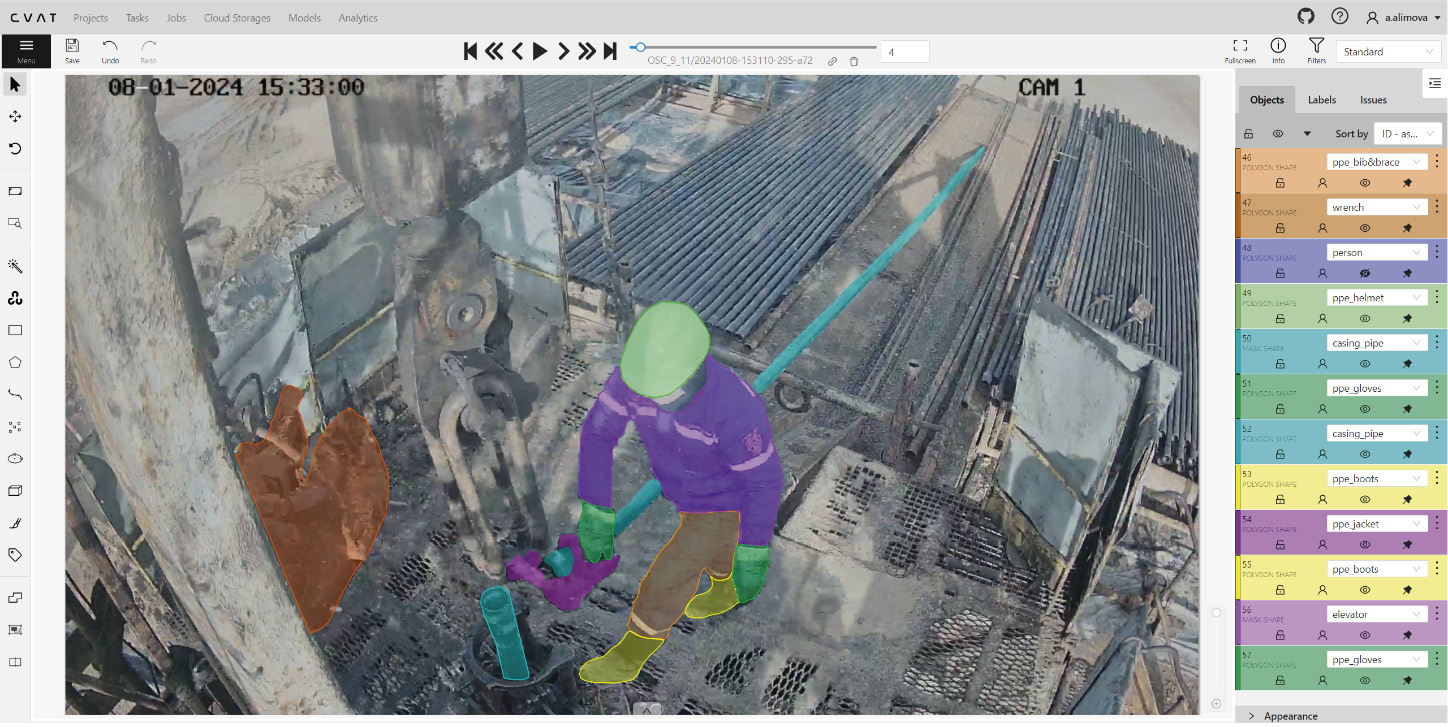Hide the ppe_helmet object with eye icon
The image size is (1448, 727).
click(1364, 318)
